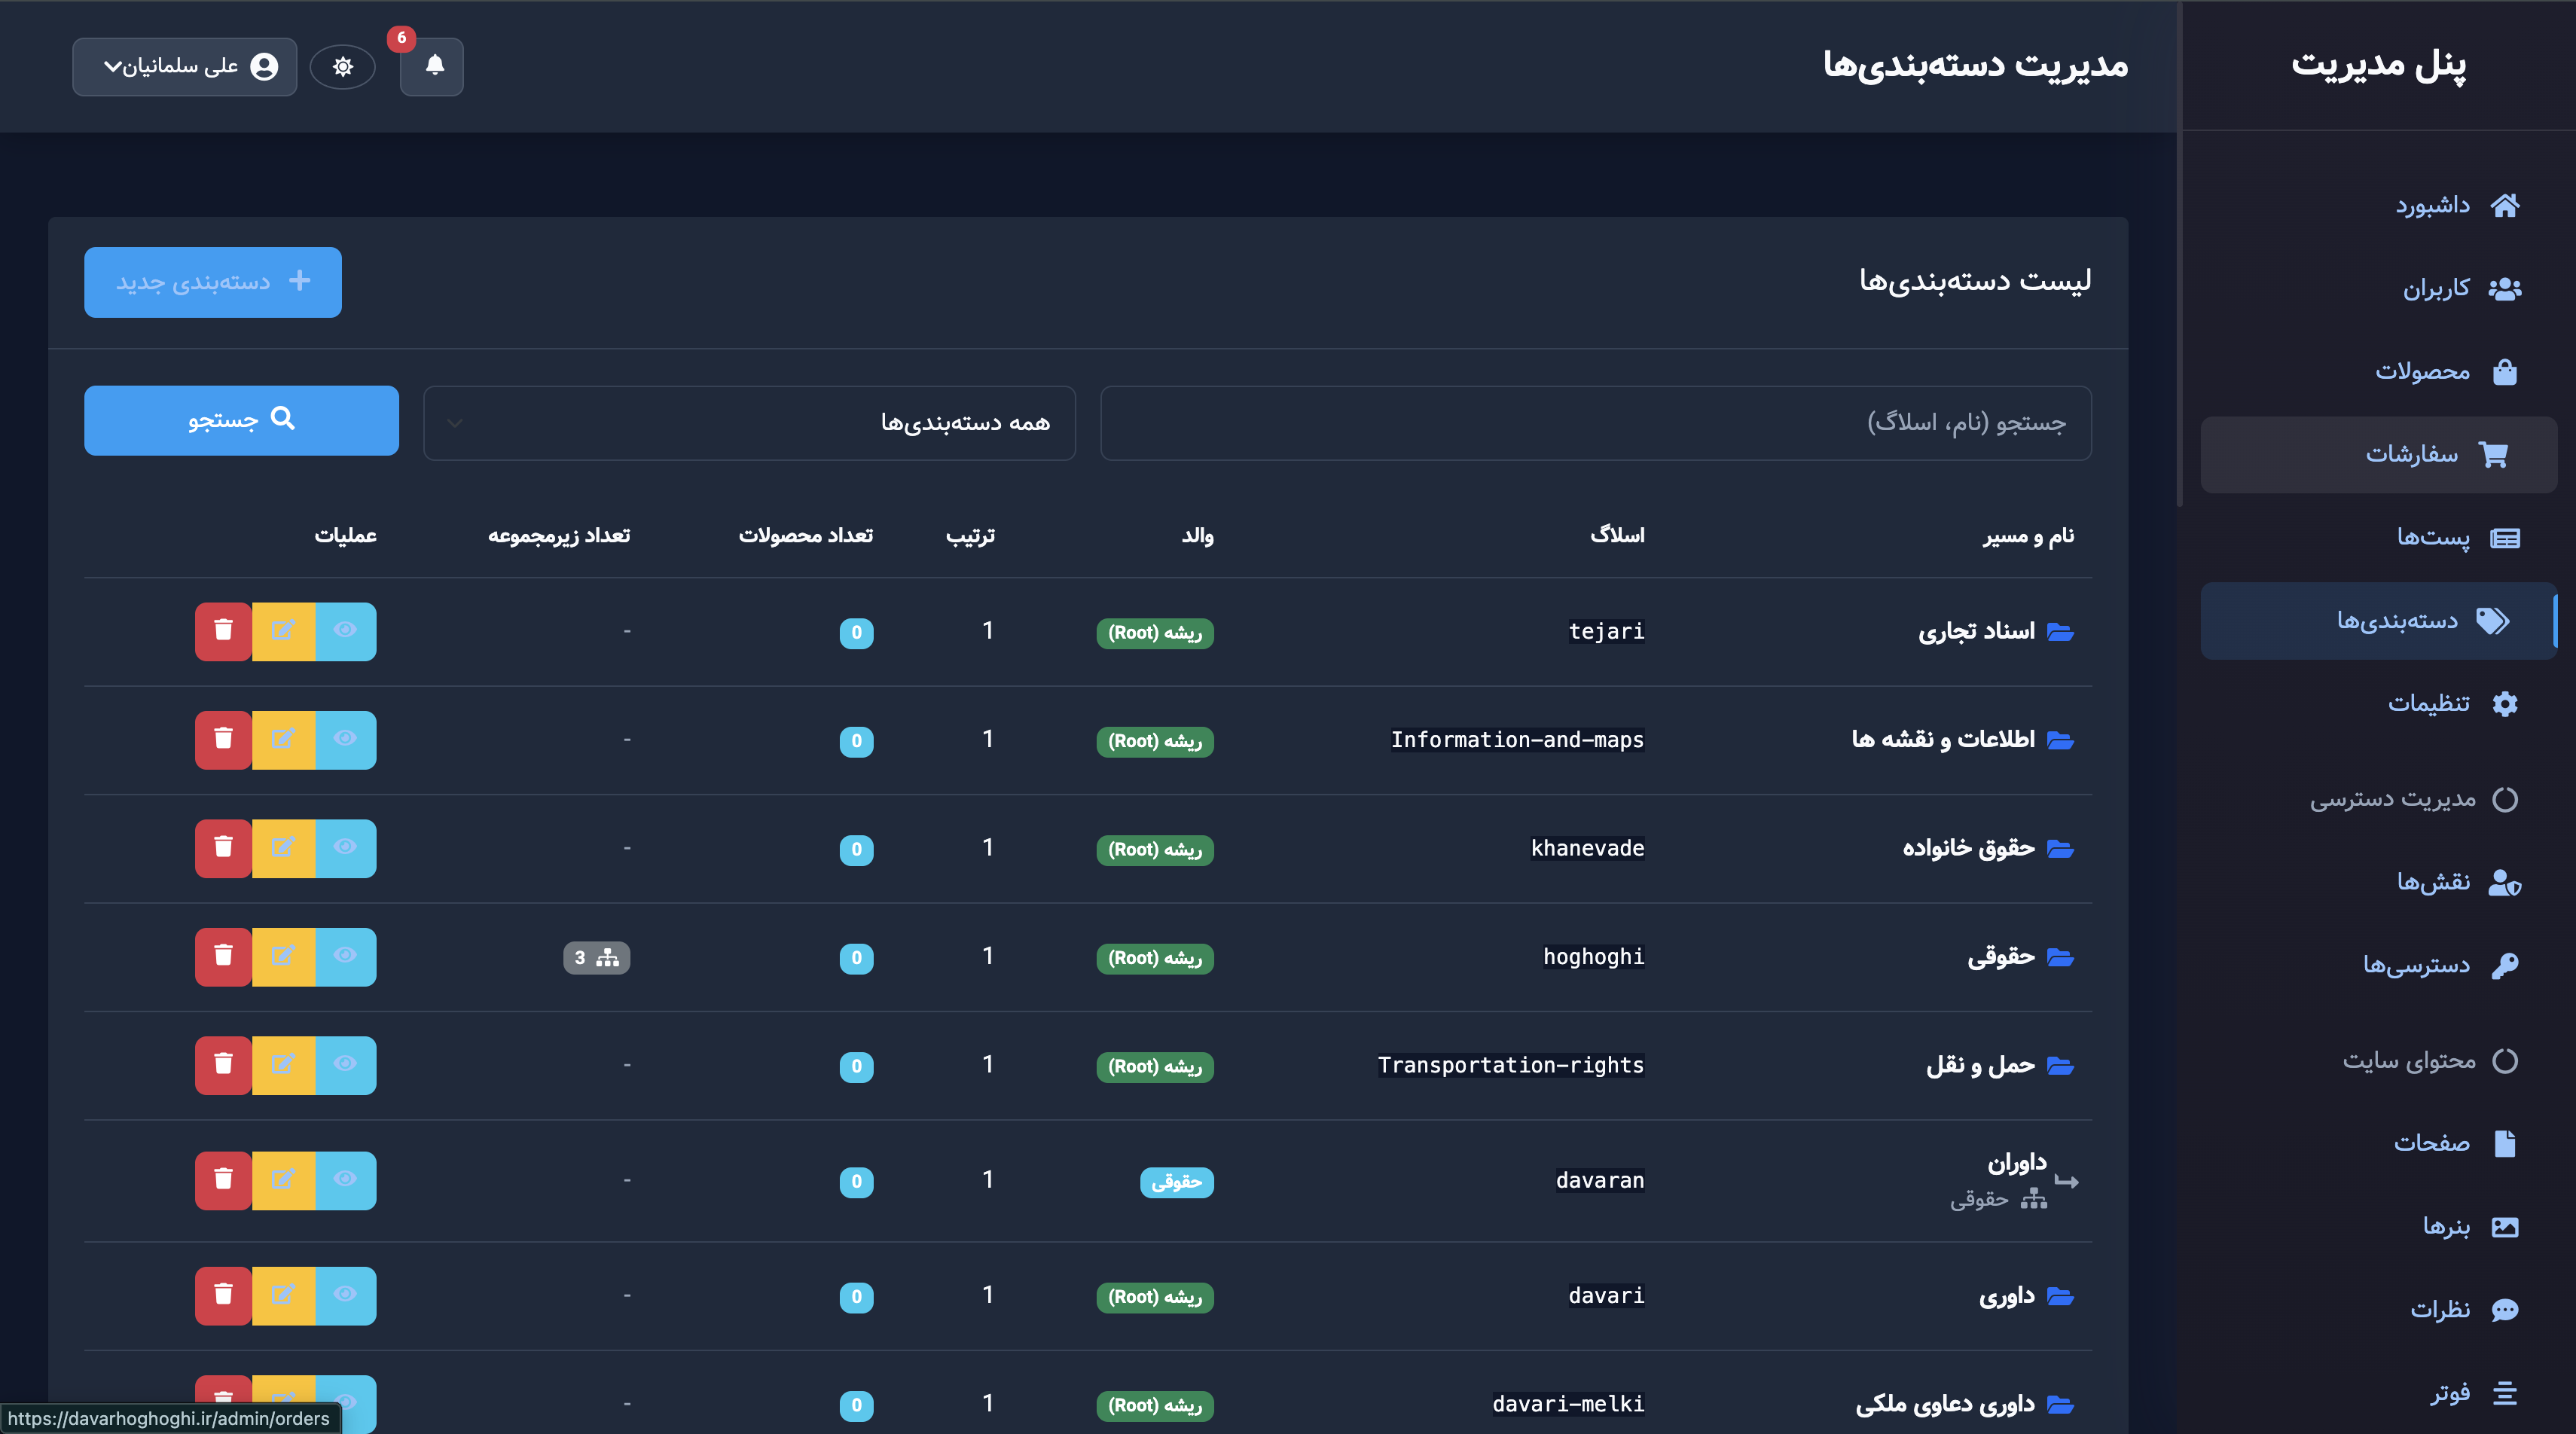Click the نظرات comments bubble icon
Screen dimensions: 2576x1434
(2504, 1310)
